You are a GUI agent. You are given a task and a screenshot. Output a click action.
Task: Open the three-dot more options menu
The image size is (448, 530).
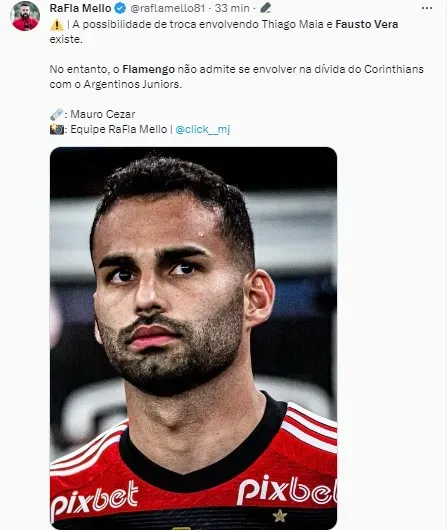tap(427, 8)
